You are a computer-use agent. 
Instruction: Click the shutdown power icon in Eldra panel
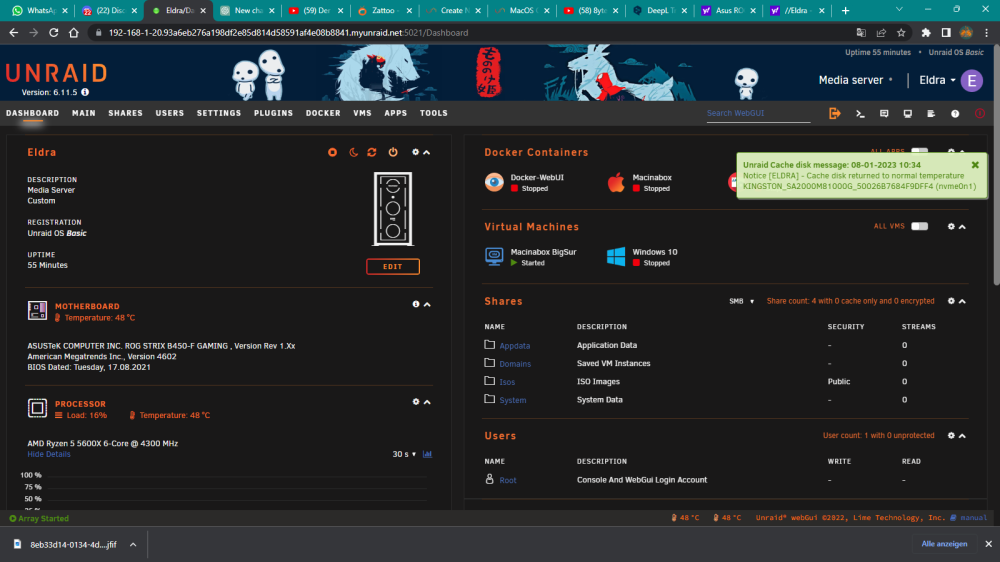coord(393,152)
